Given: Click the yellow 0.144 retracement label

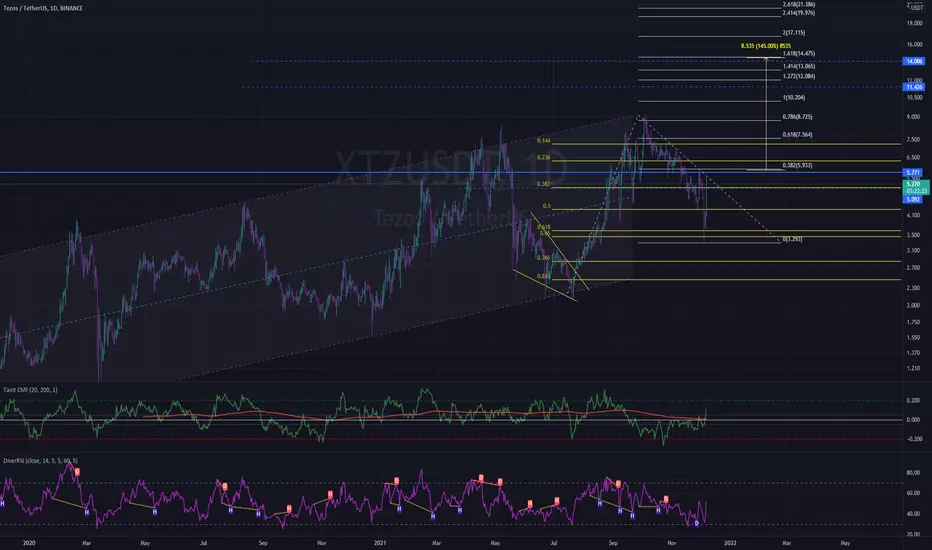Looking at the screenshot, I should pyautogui.click(x=543, y=141).
